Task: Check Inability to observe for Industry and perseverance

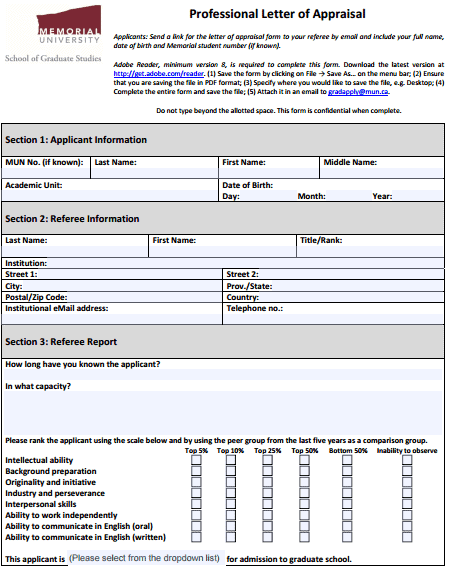Action: pos(407,493)
